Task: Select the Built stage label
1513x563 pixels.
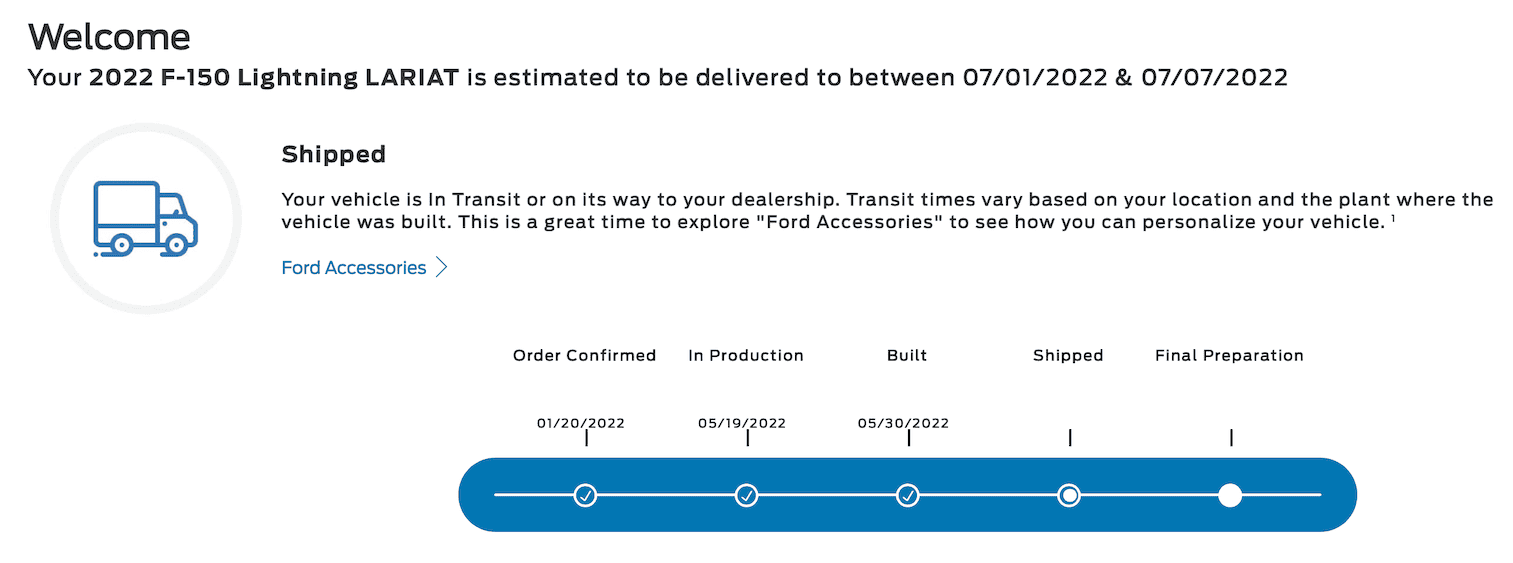Action: 907,355
